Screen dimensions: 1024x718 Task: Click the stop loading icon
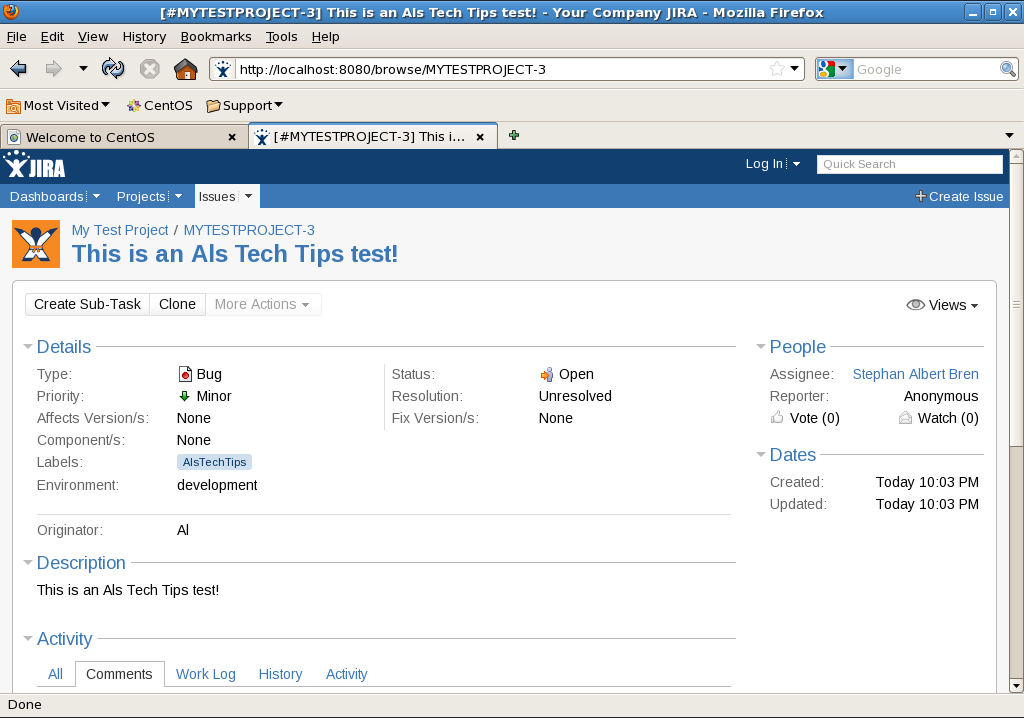tap(150, 69)
